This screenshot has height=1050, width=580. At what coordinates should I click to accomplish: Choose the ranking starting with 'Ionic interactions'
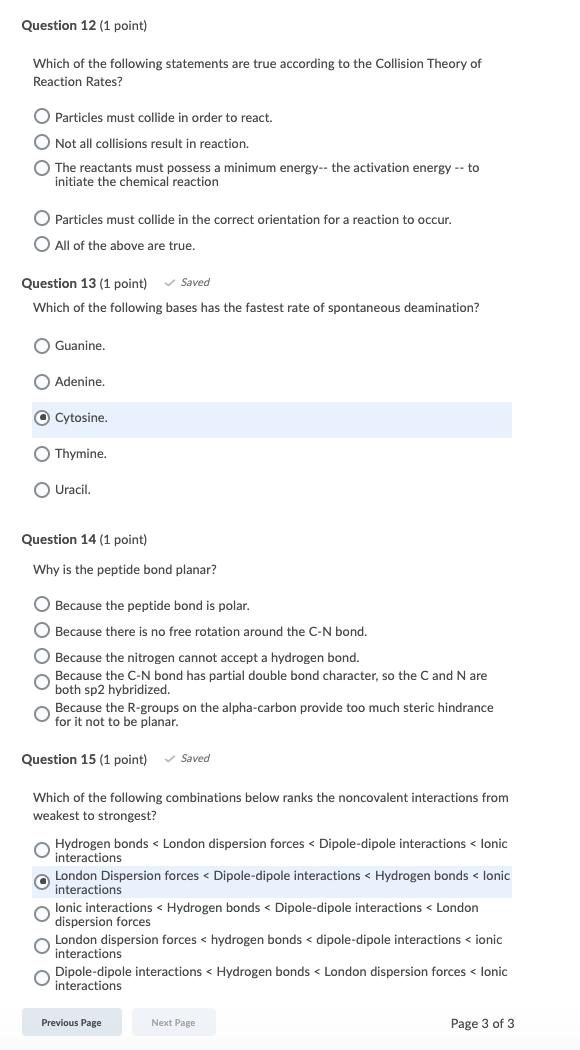(x=42, y=912)
